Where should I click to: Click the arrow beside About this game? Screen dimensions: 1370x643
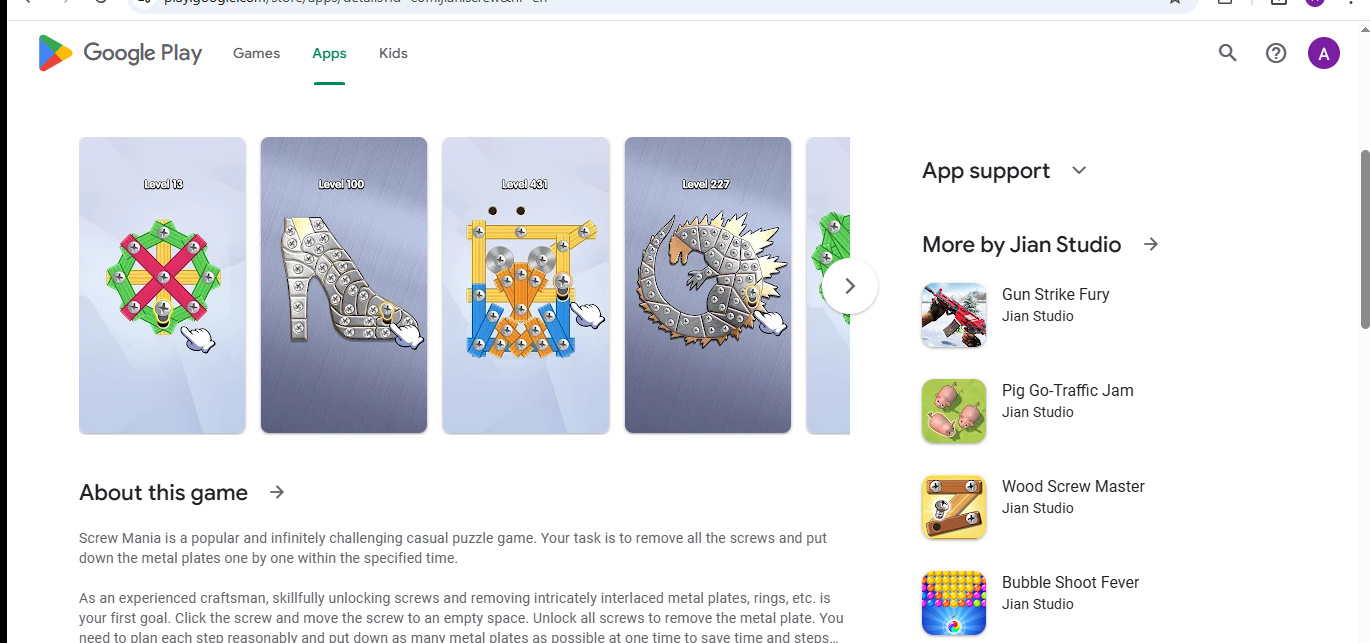click(277, 492)
